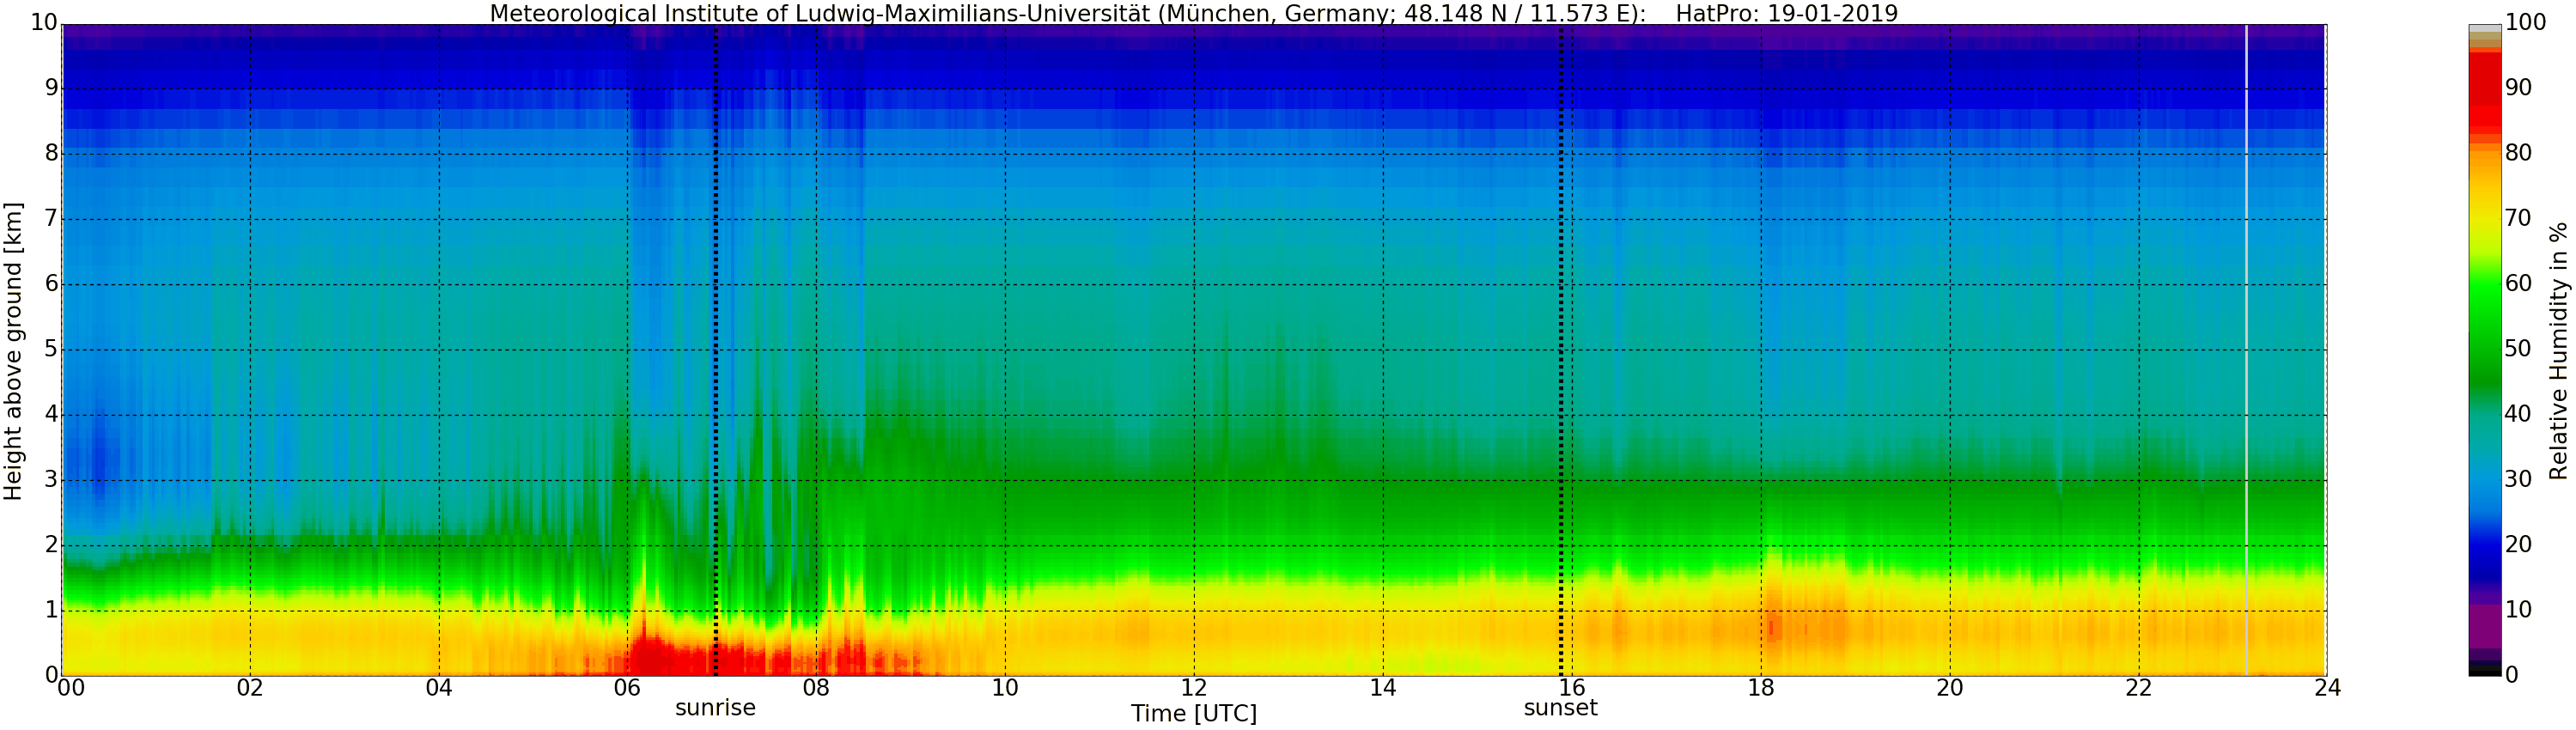Click the 'sunset' label below the time axis

pyautogui.click(x=1560, y=708)
